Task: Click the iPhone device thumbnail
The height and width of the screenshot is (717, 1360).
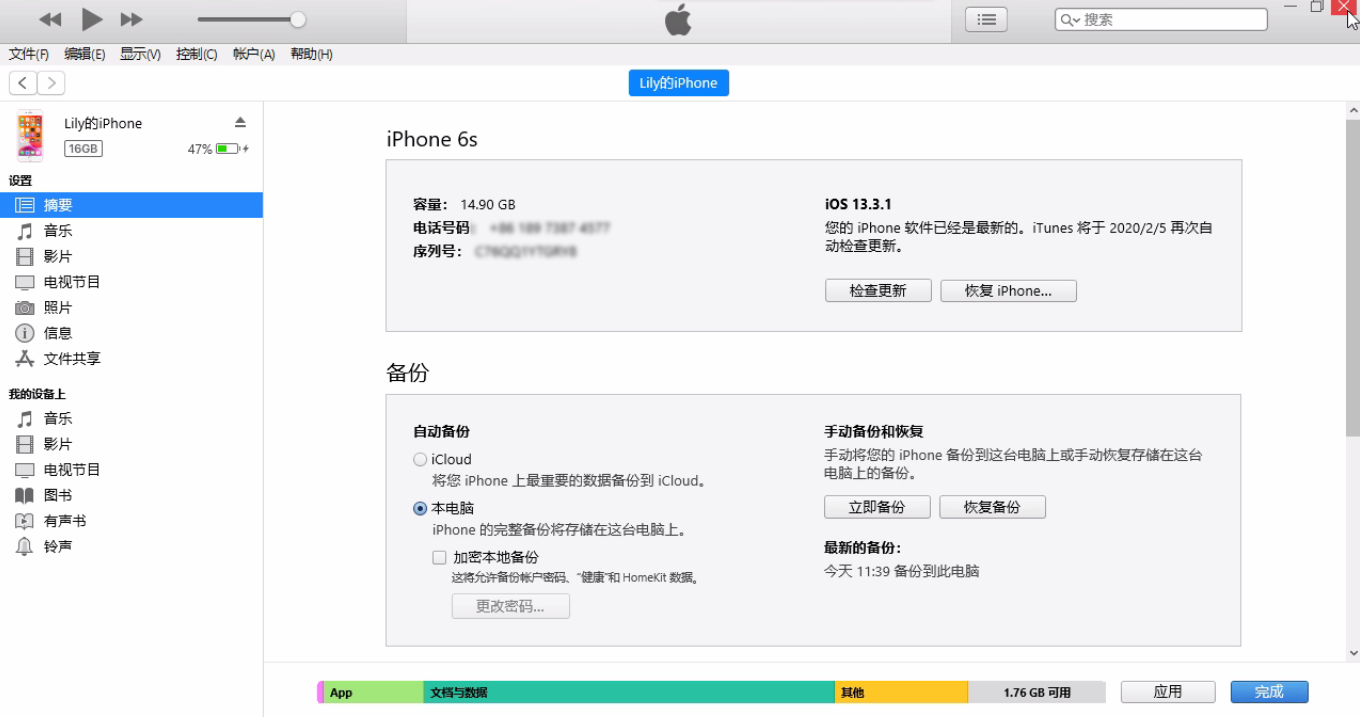Action: (30, 135)
